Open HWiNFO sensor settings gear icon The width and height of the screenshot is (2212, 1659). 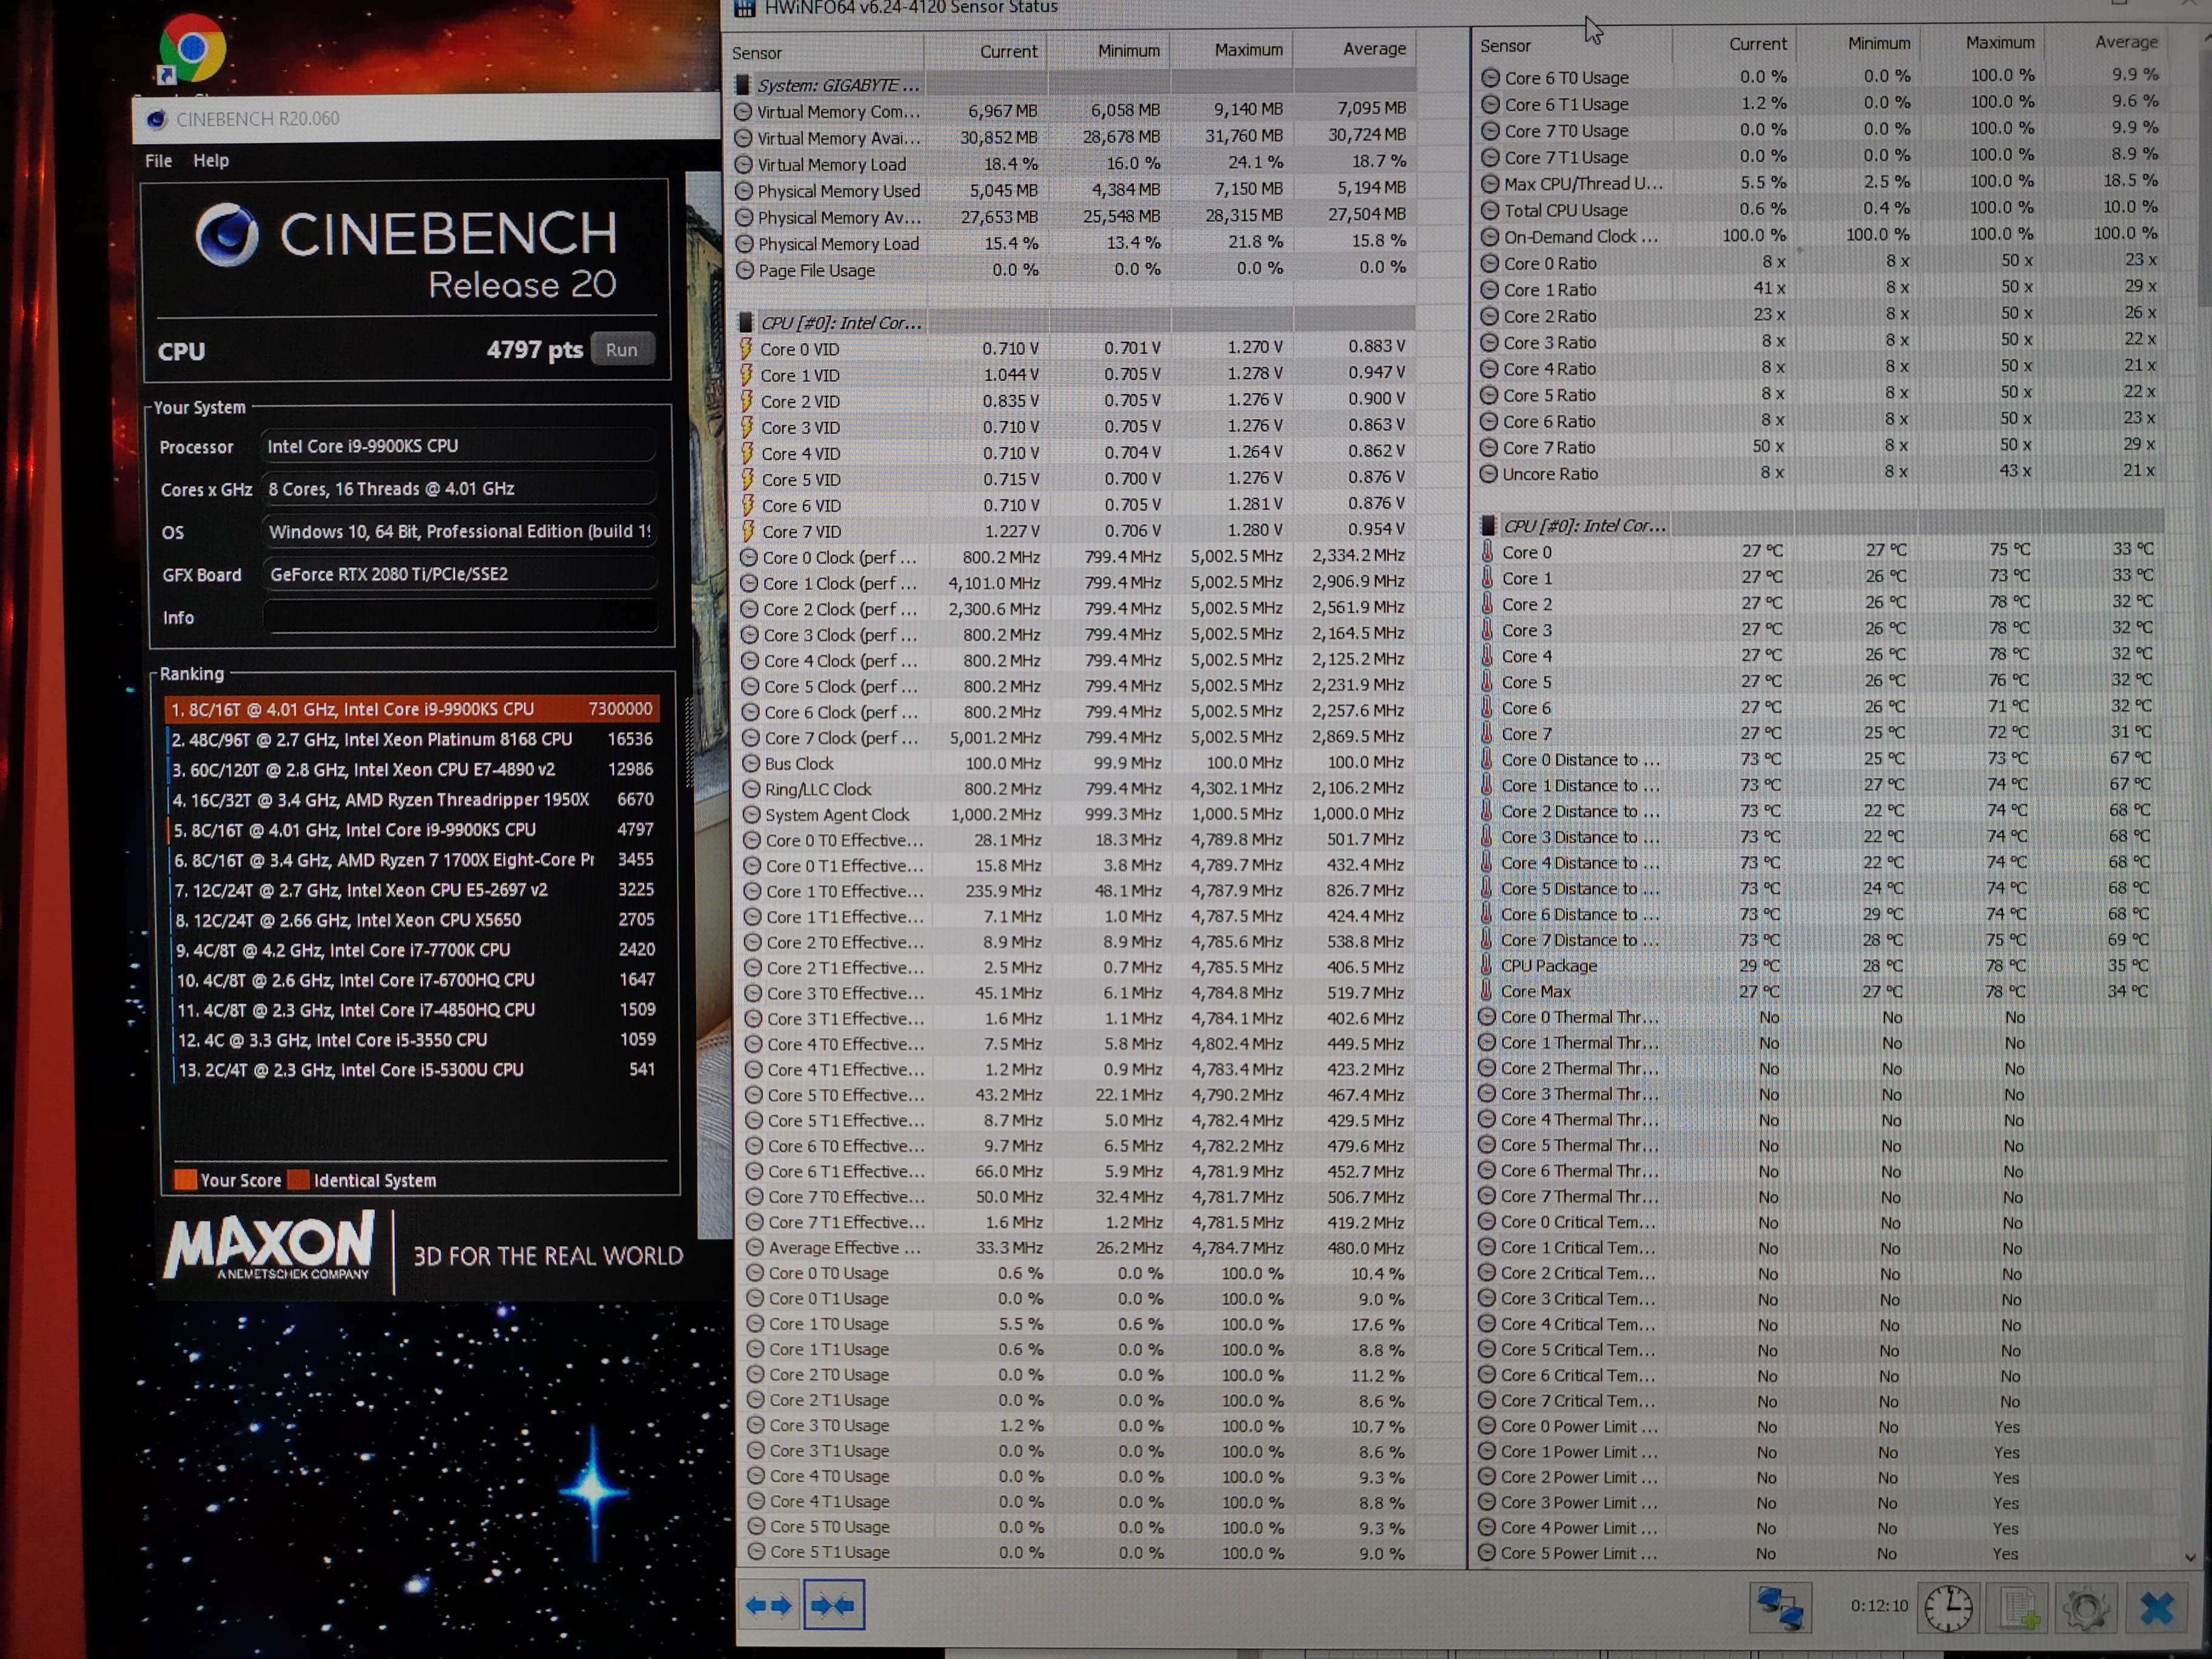(x=2086, y=1607)
